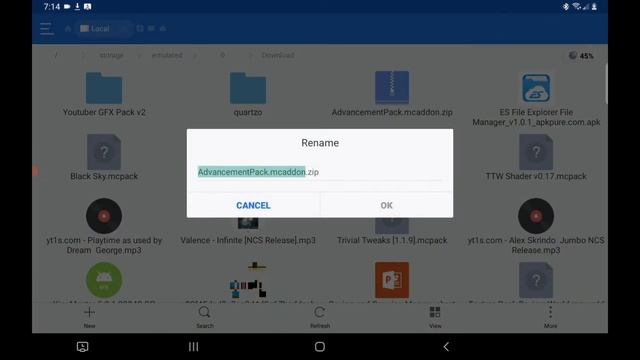Confirm rename with OK button

387,205
